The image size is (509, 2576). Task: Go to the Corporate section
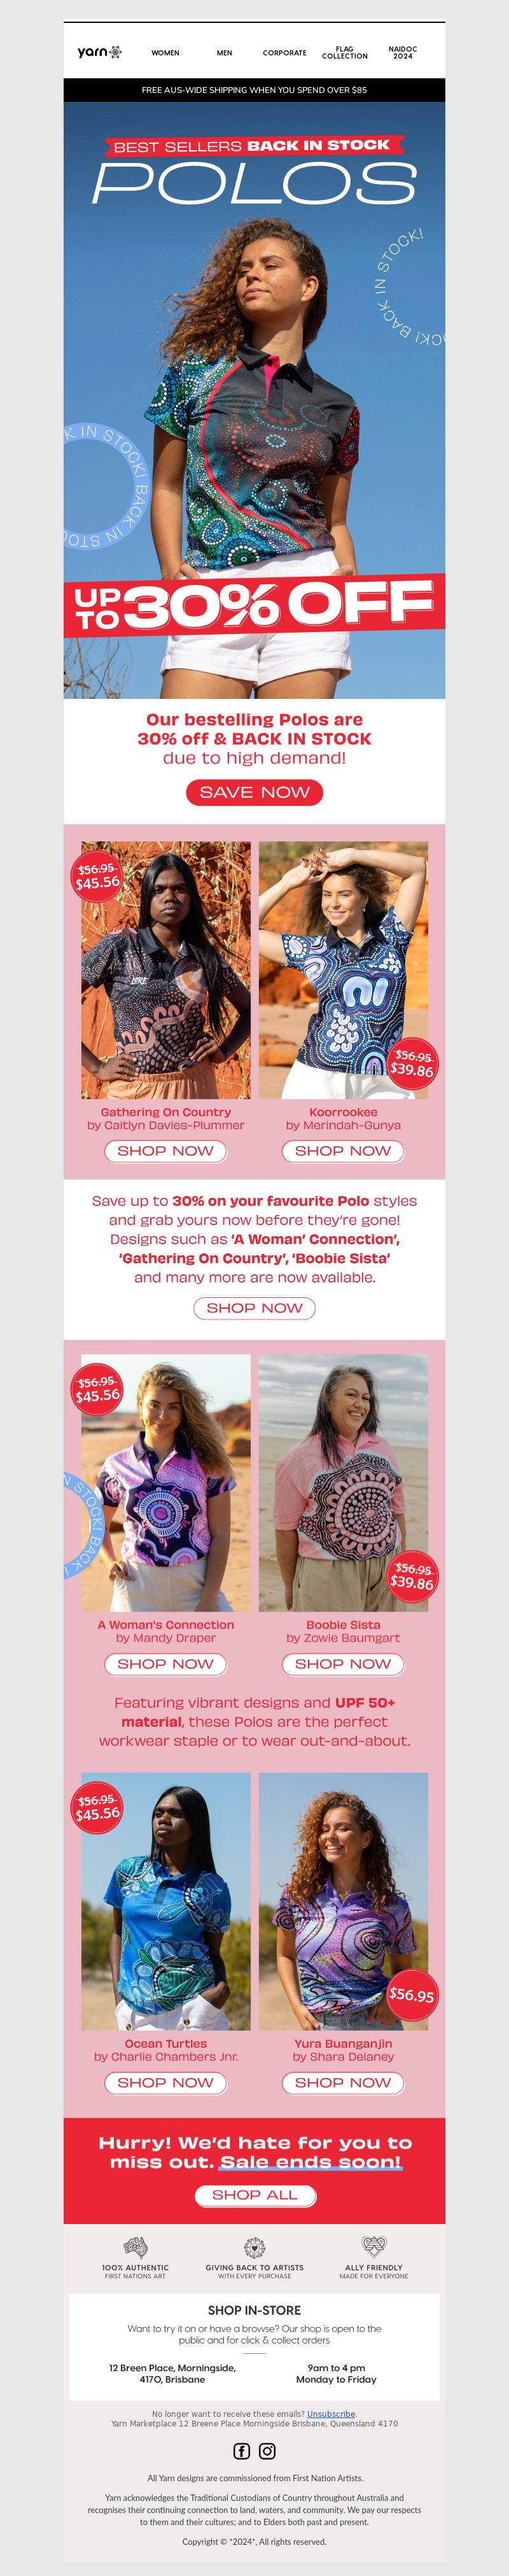click(x=285, y=53)
